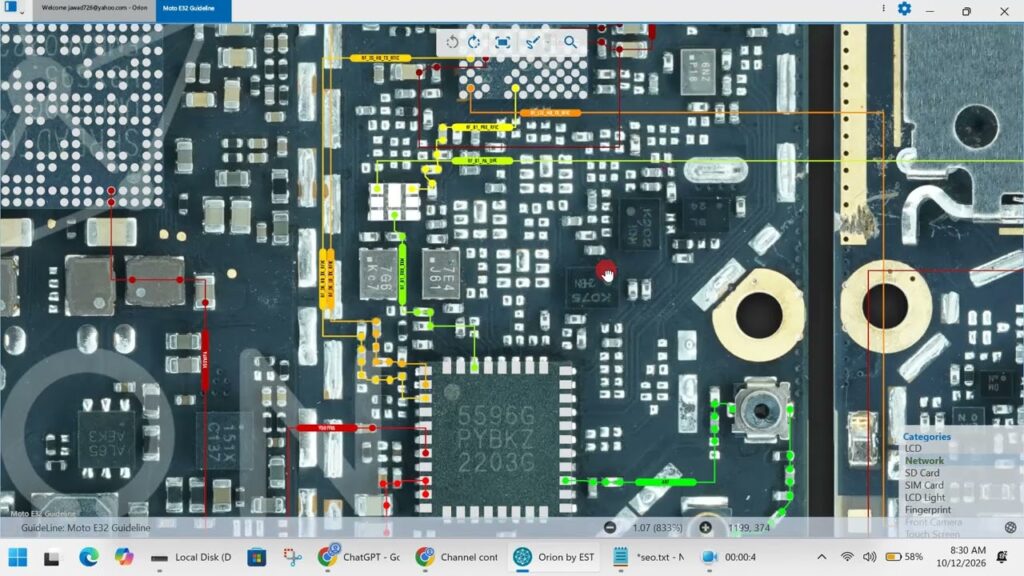The height and width of the screenshot is (576, 1024).
Task: Open the search magnifier tool
Action: click(x=570, y=42)
